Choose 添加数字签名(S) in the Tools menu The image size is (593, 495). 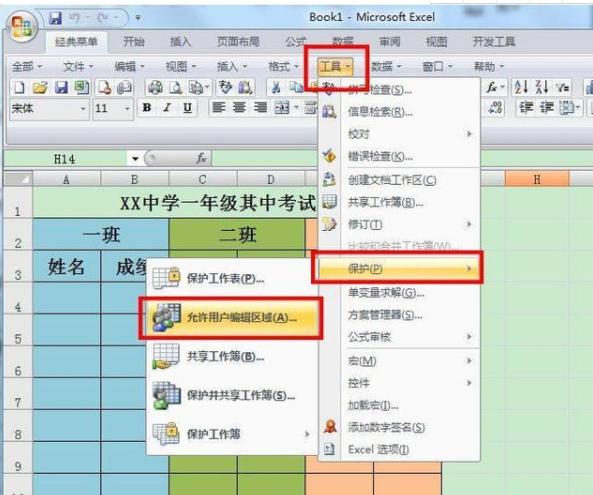tap(399, 427)
